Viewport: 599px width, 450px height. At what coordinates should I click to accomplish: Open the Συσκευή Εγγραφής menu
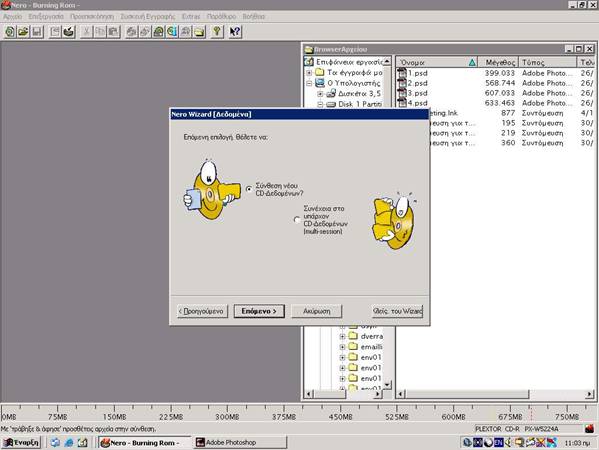click(x=147, y=16)
